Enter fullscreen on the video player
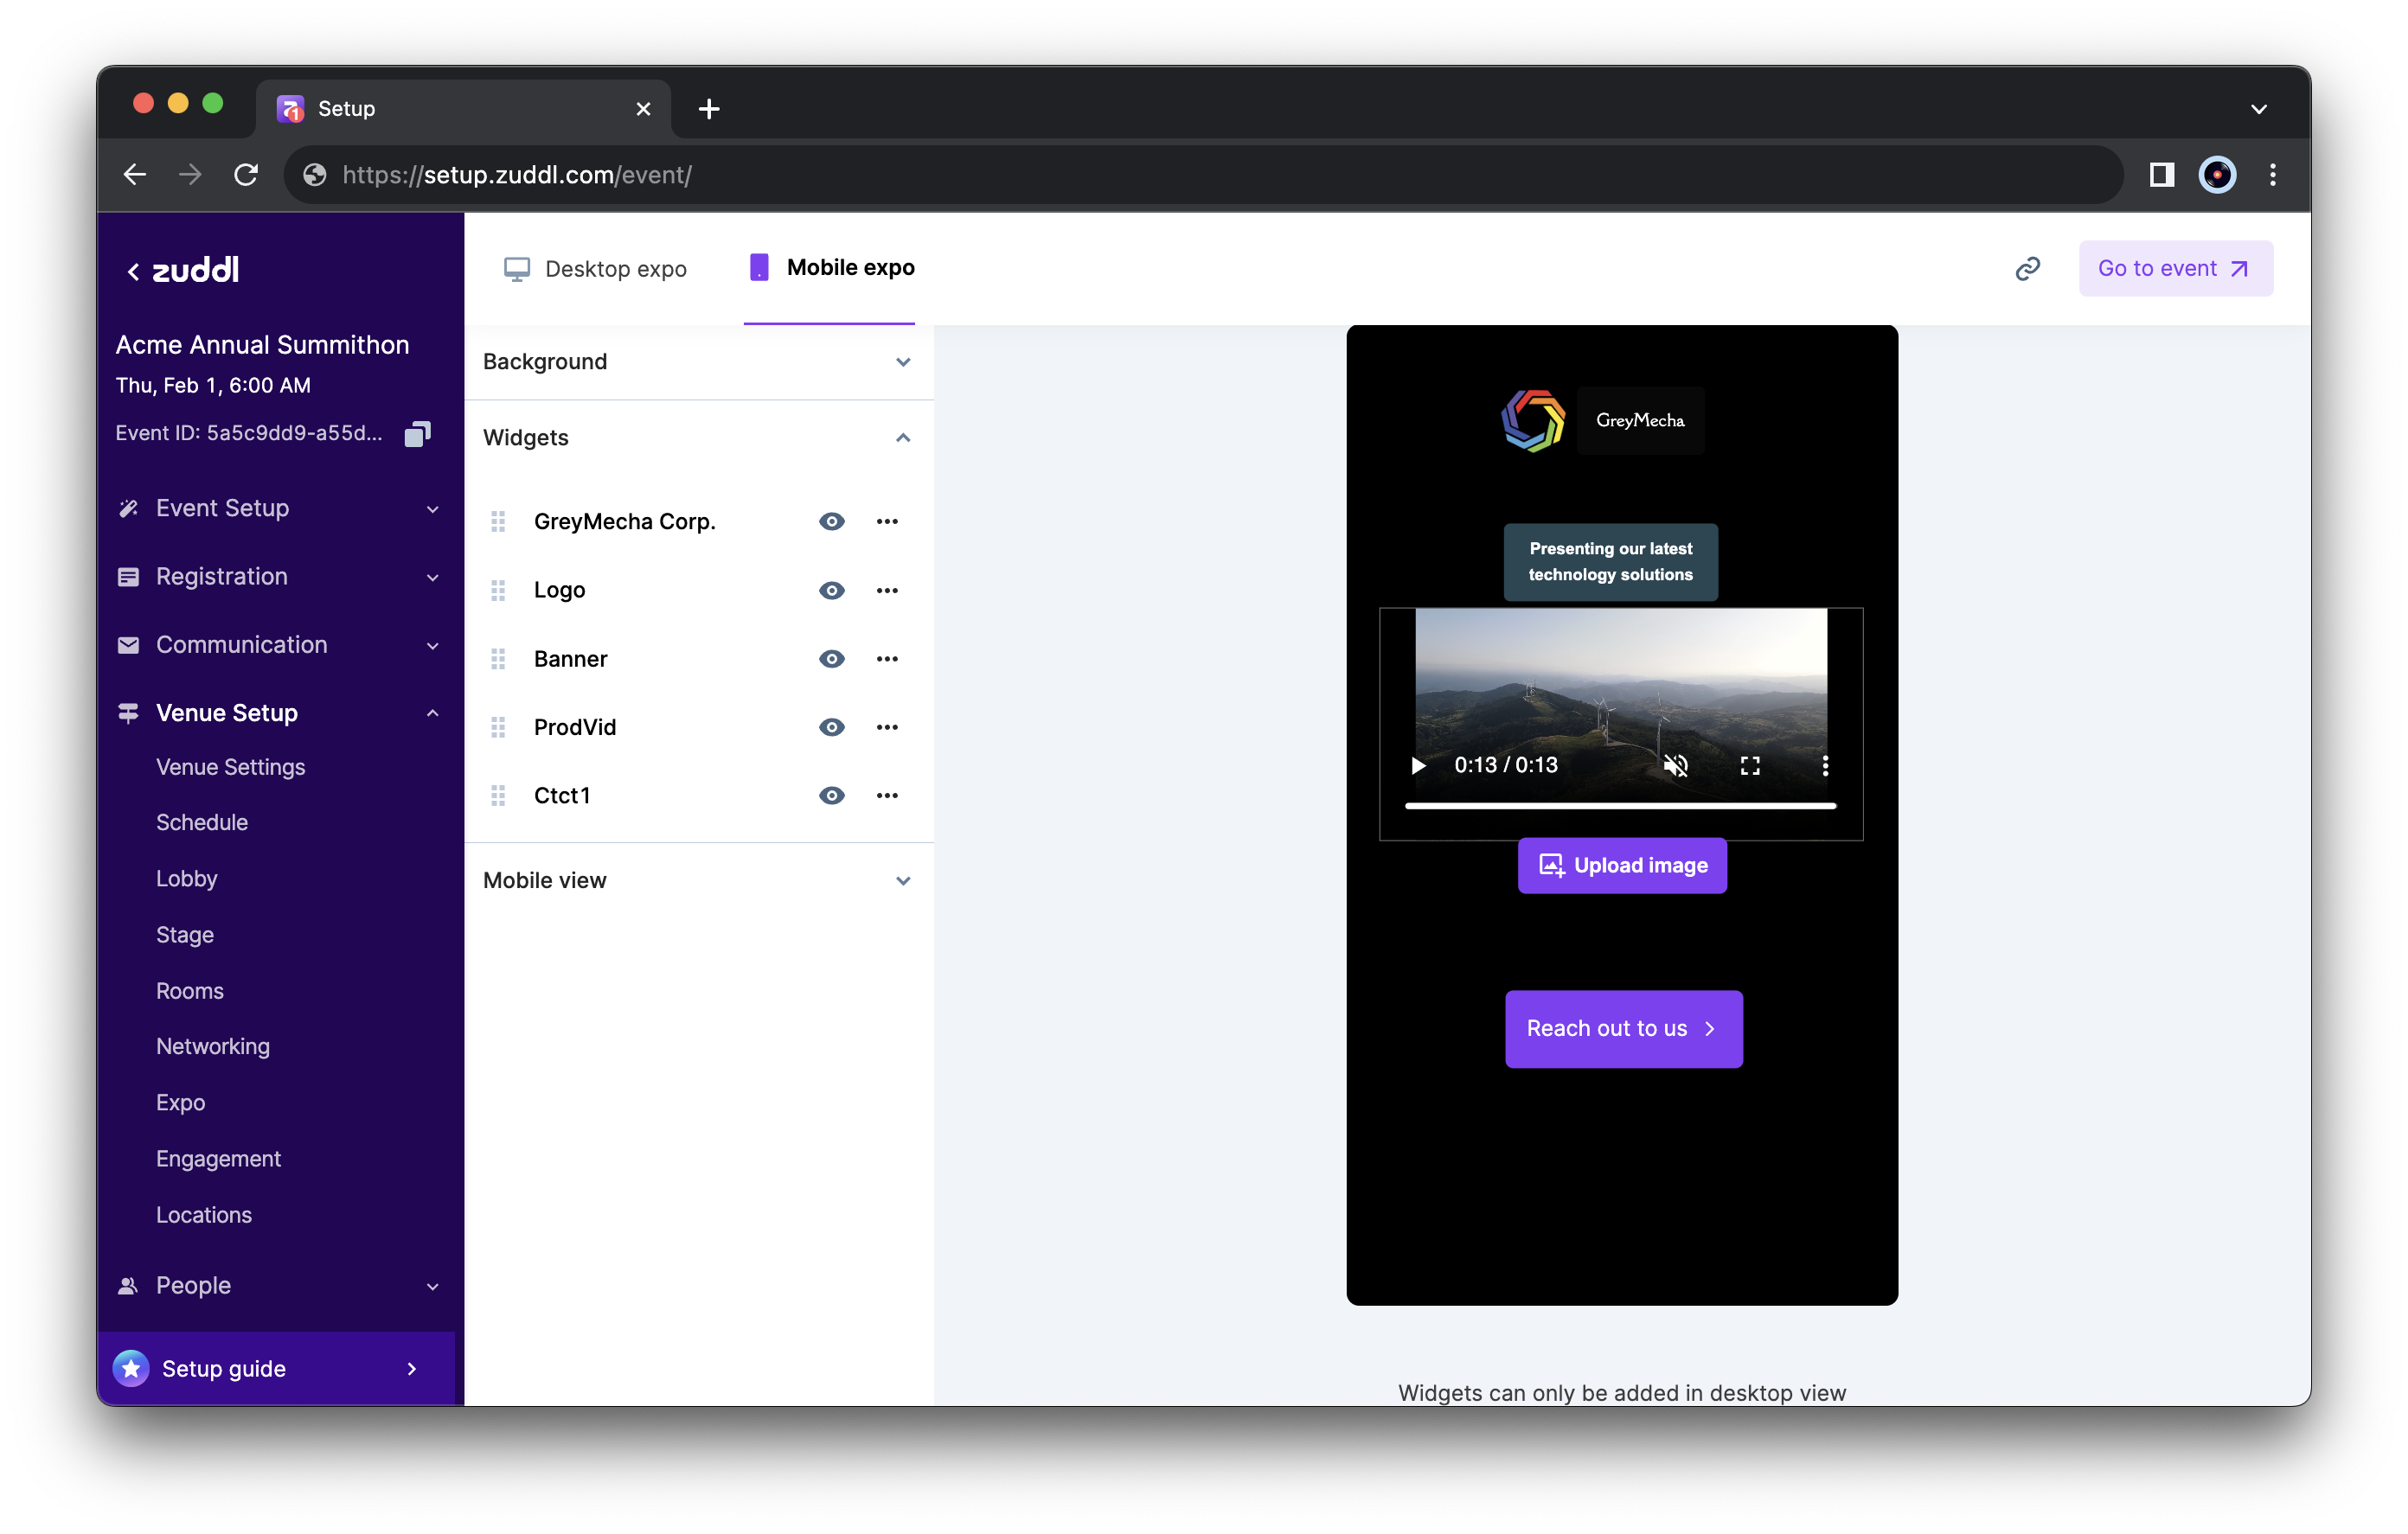The width and height of the screenshot is (2408, 1534). tap(1749, 766)
